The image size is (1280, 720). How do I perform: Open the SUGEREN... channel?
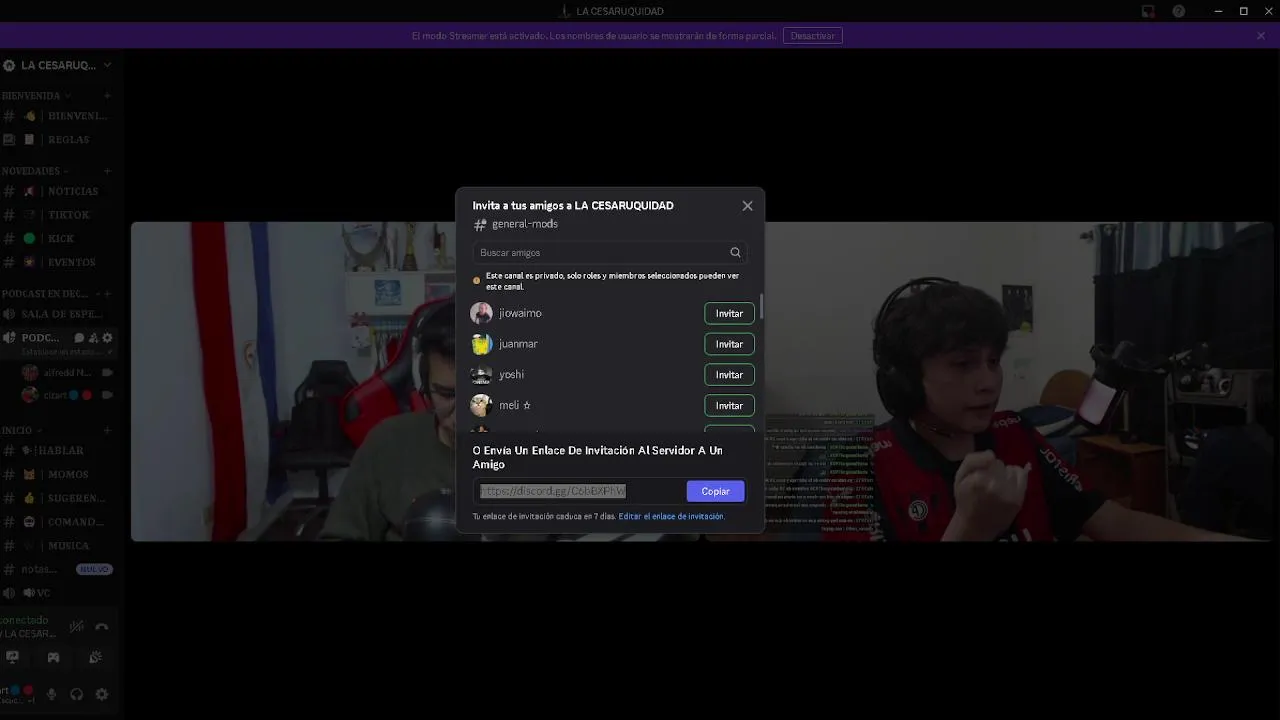(60, 498)
